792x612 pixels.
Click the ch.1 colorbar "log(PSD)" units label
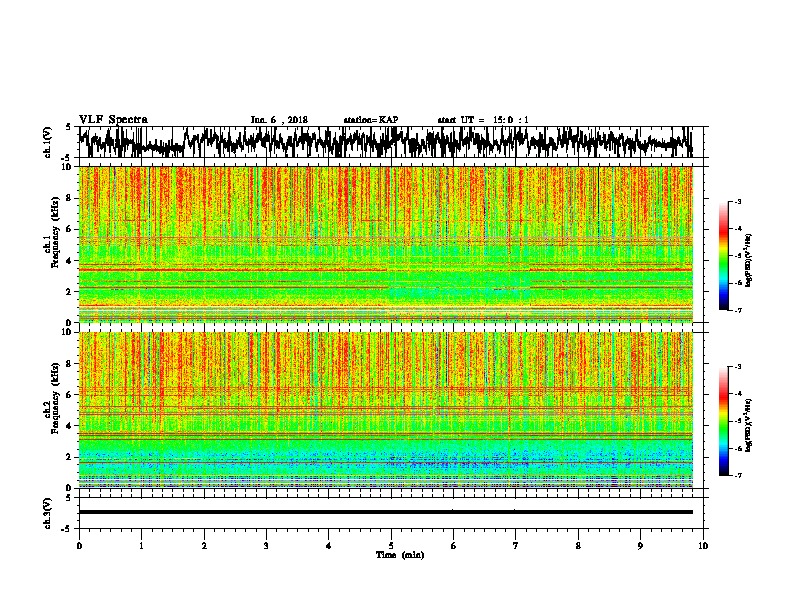tap(749, 261)
